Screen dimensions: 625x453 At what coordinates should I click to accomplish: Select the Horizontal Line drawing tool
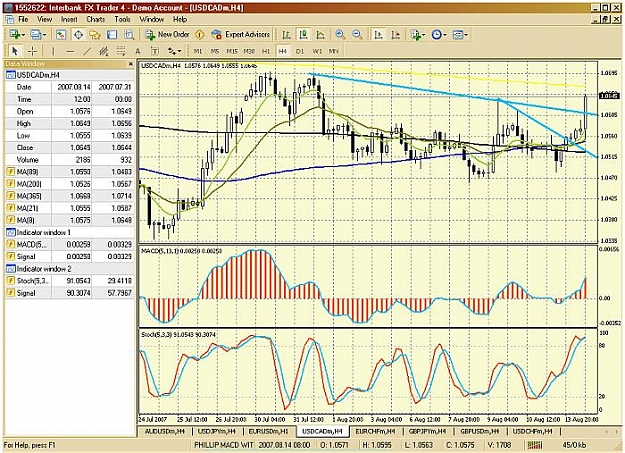(x=70, y=51)
